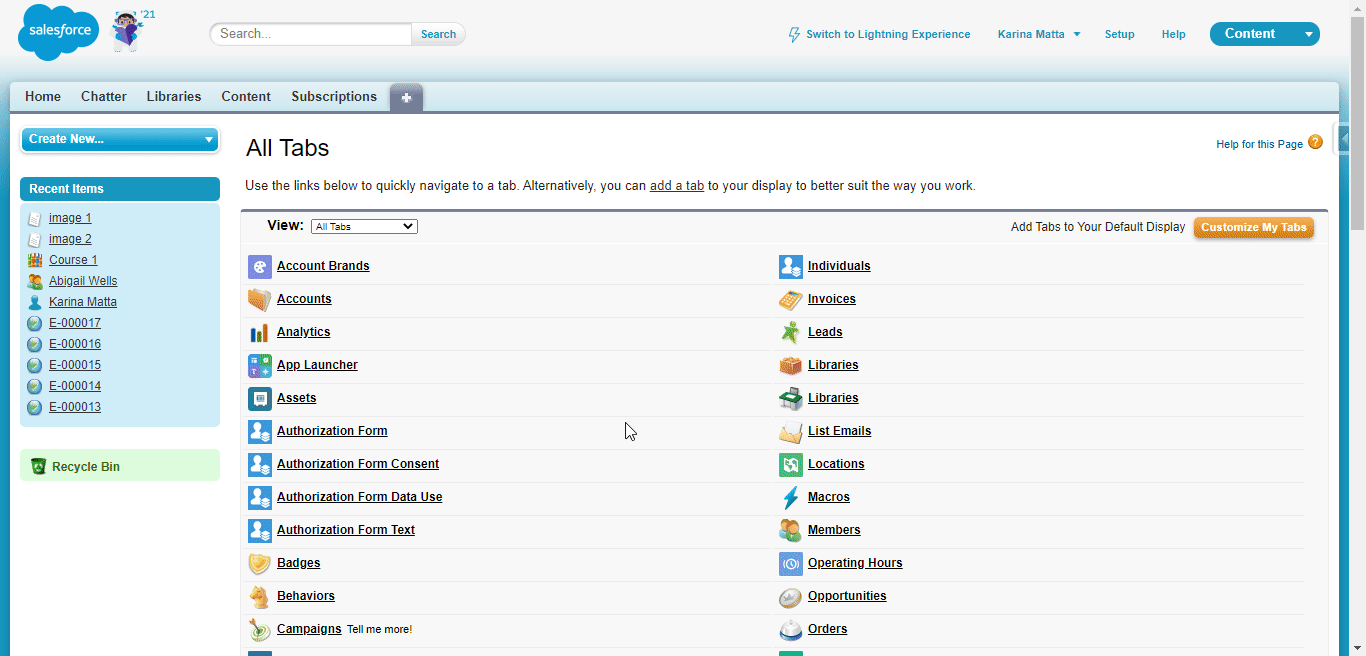Click the Analytics bar chart icon

tap(259, 332)
